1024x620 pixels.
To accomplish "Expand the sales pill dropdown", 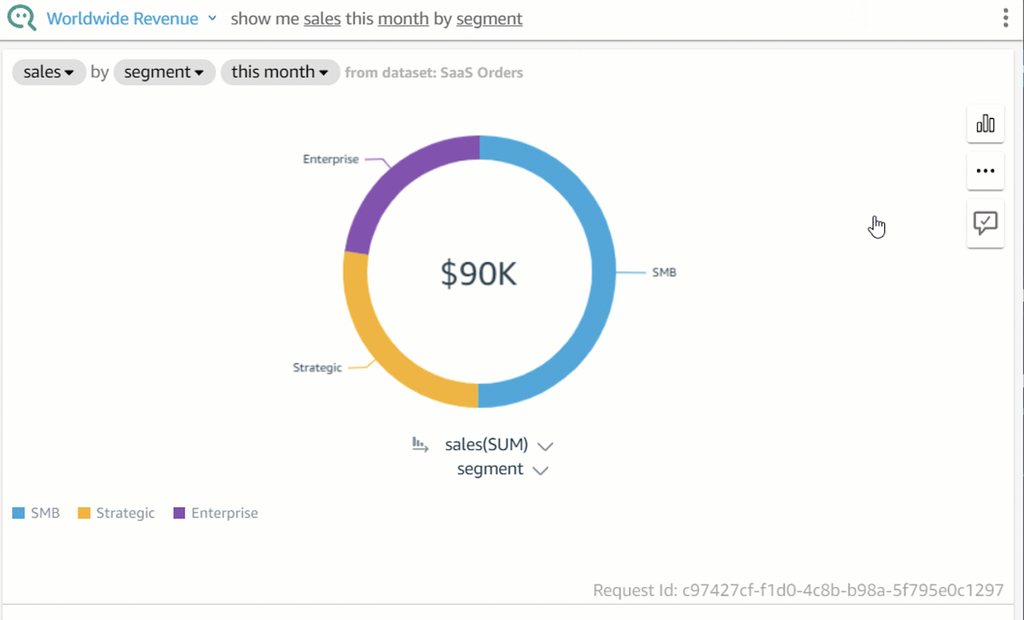I will [49, 72].
